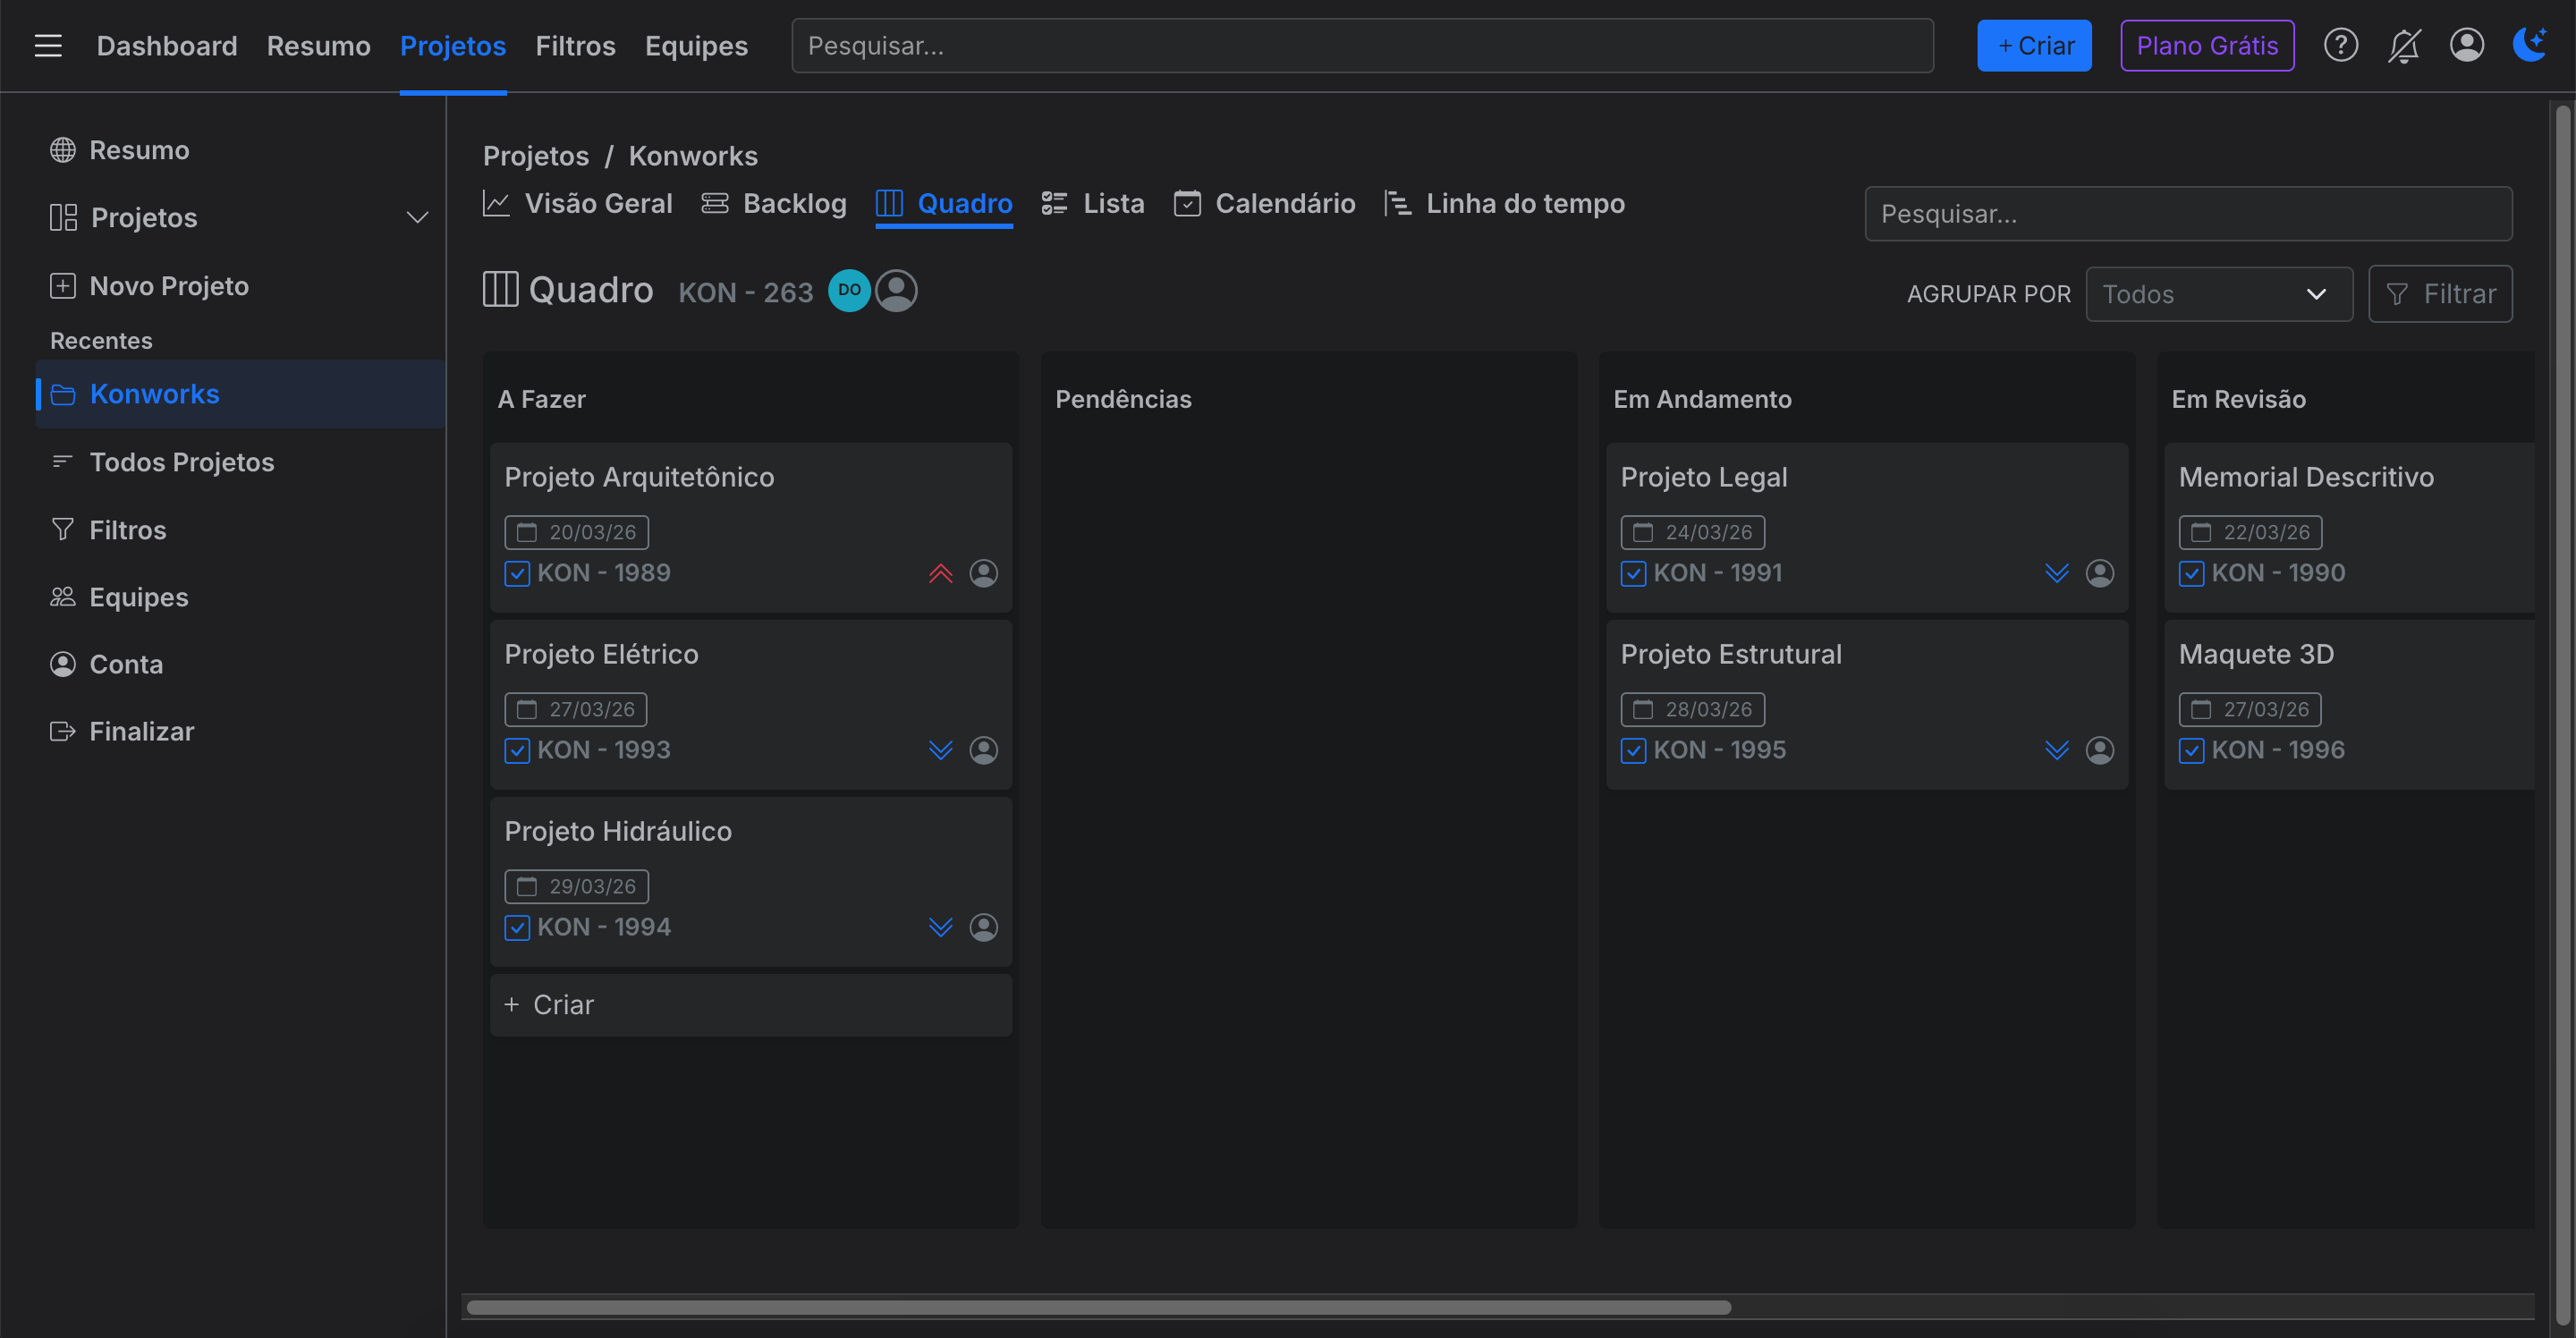Open the Filtros item in the sidebar
Screen dimensions: 2576x1338
(129, 529)
